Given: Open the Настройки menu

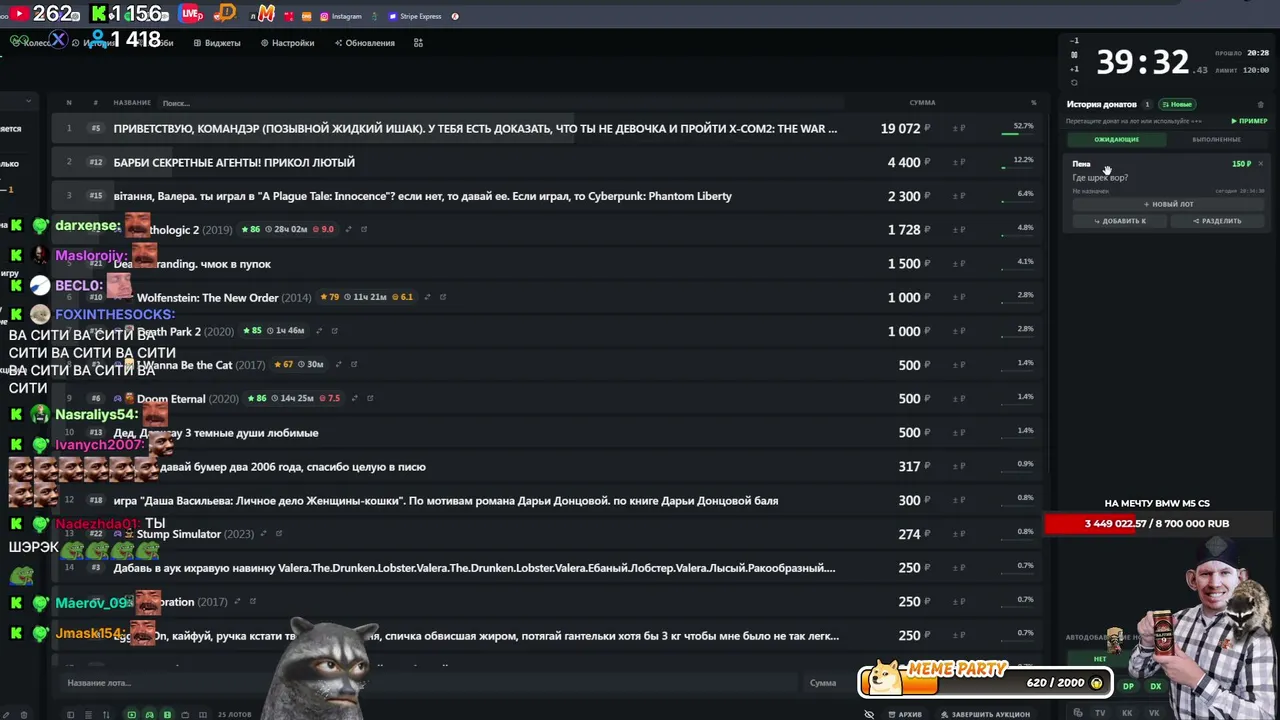Looking at the screenshot, I should point(287,43).
